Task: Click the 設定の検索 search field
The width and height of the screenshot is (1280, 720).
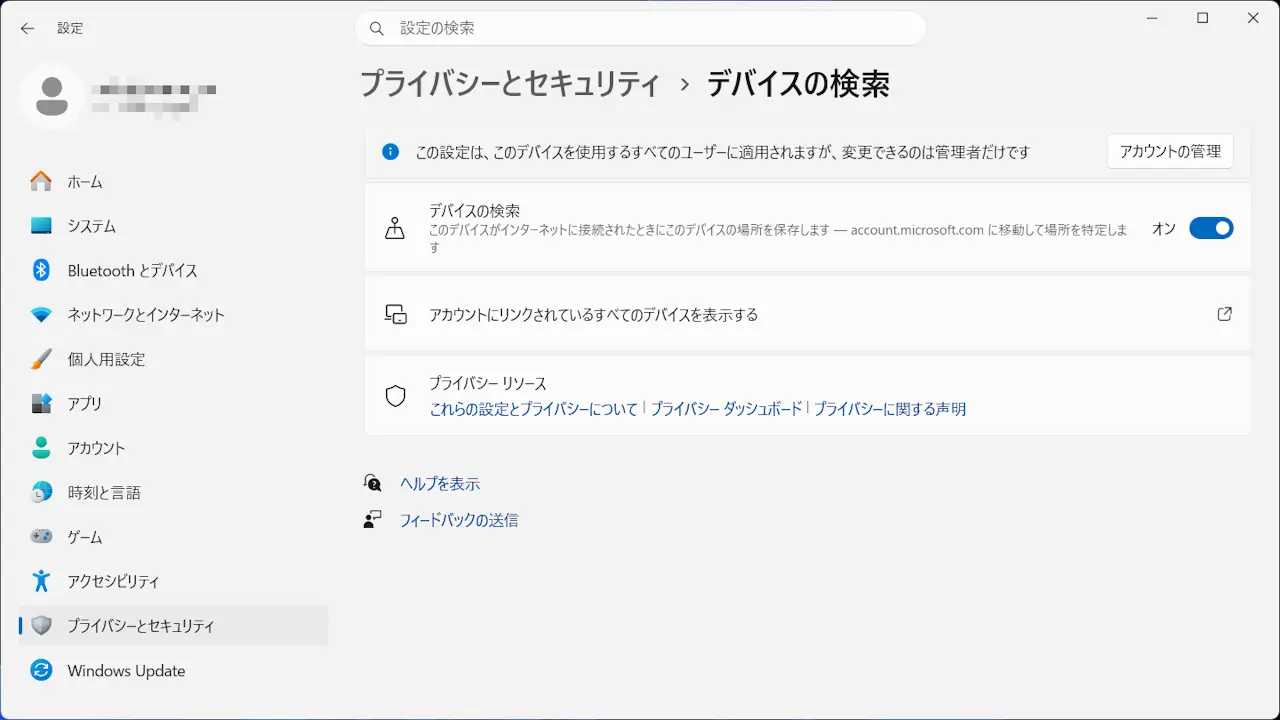Action: point(640,28)
